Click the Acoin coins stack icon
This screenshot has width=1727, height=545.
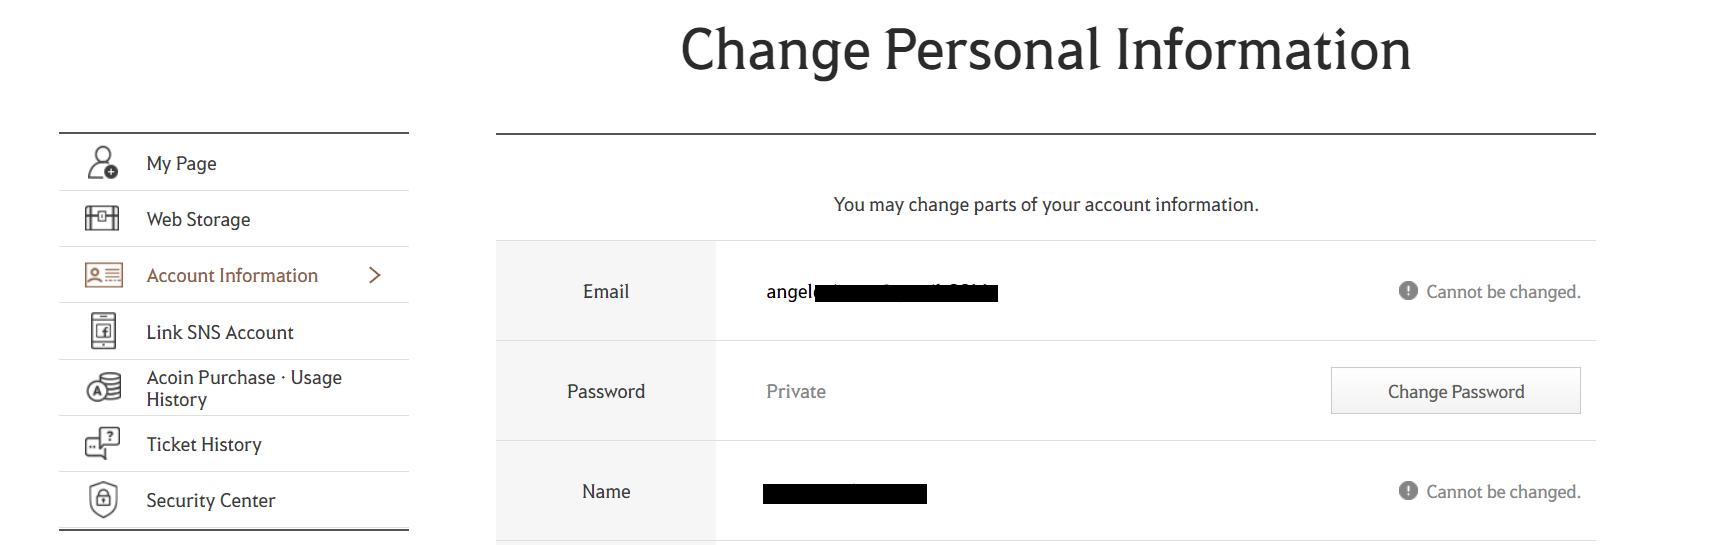tap(104, 387)
